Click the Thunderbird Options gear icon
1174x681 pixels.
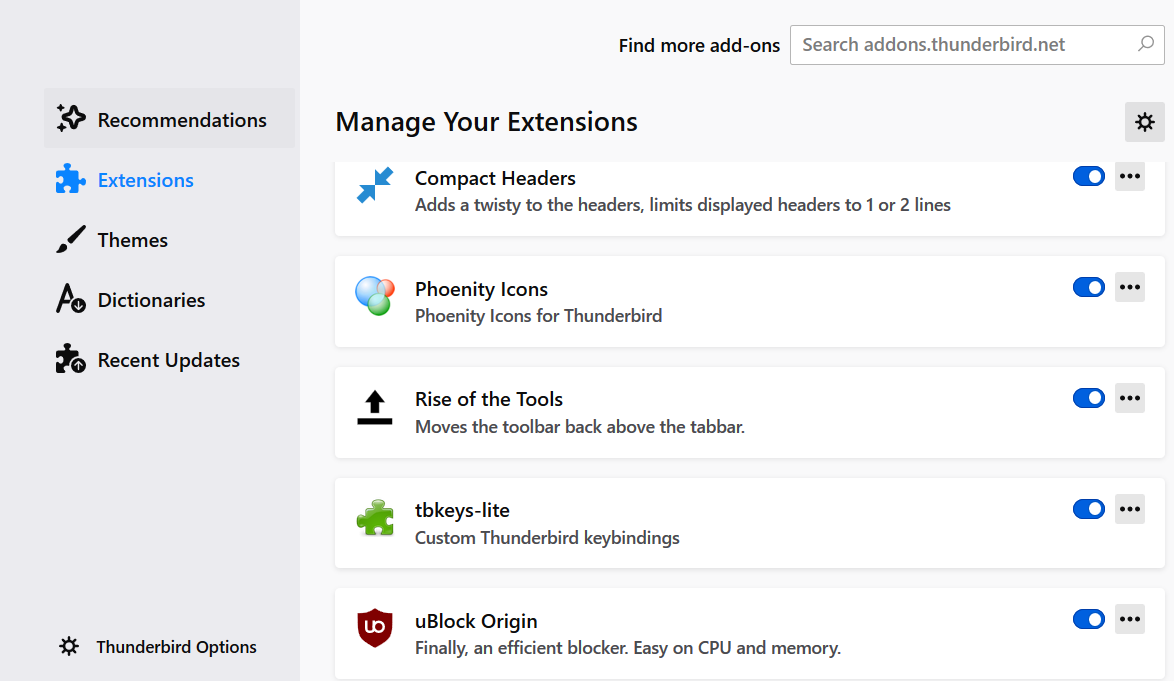point(69,646)
